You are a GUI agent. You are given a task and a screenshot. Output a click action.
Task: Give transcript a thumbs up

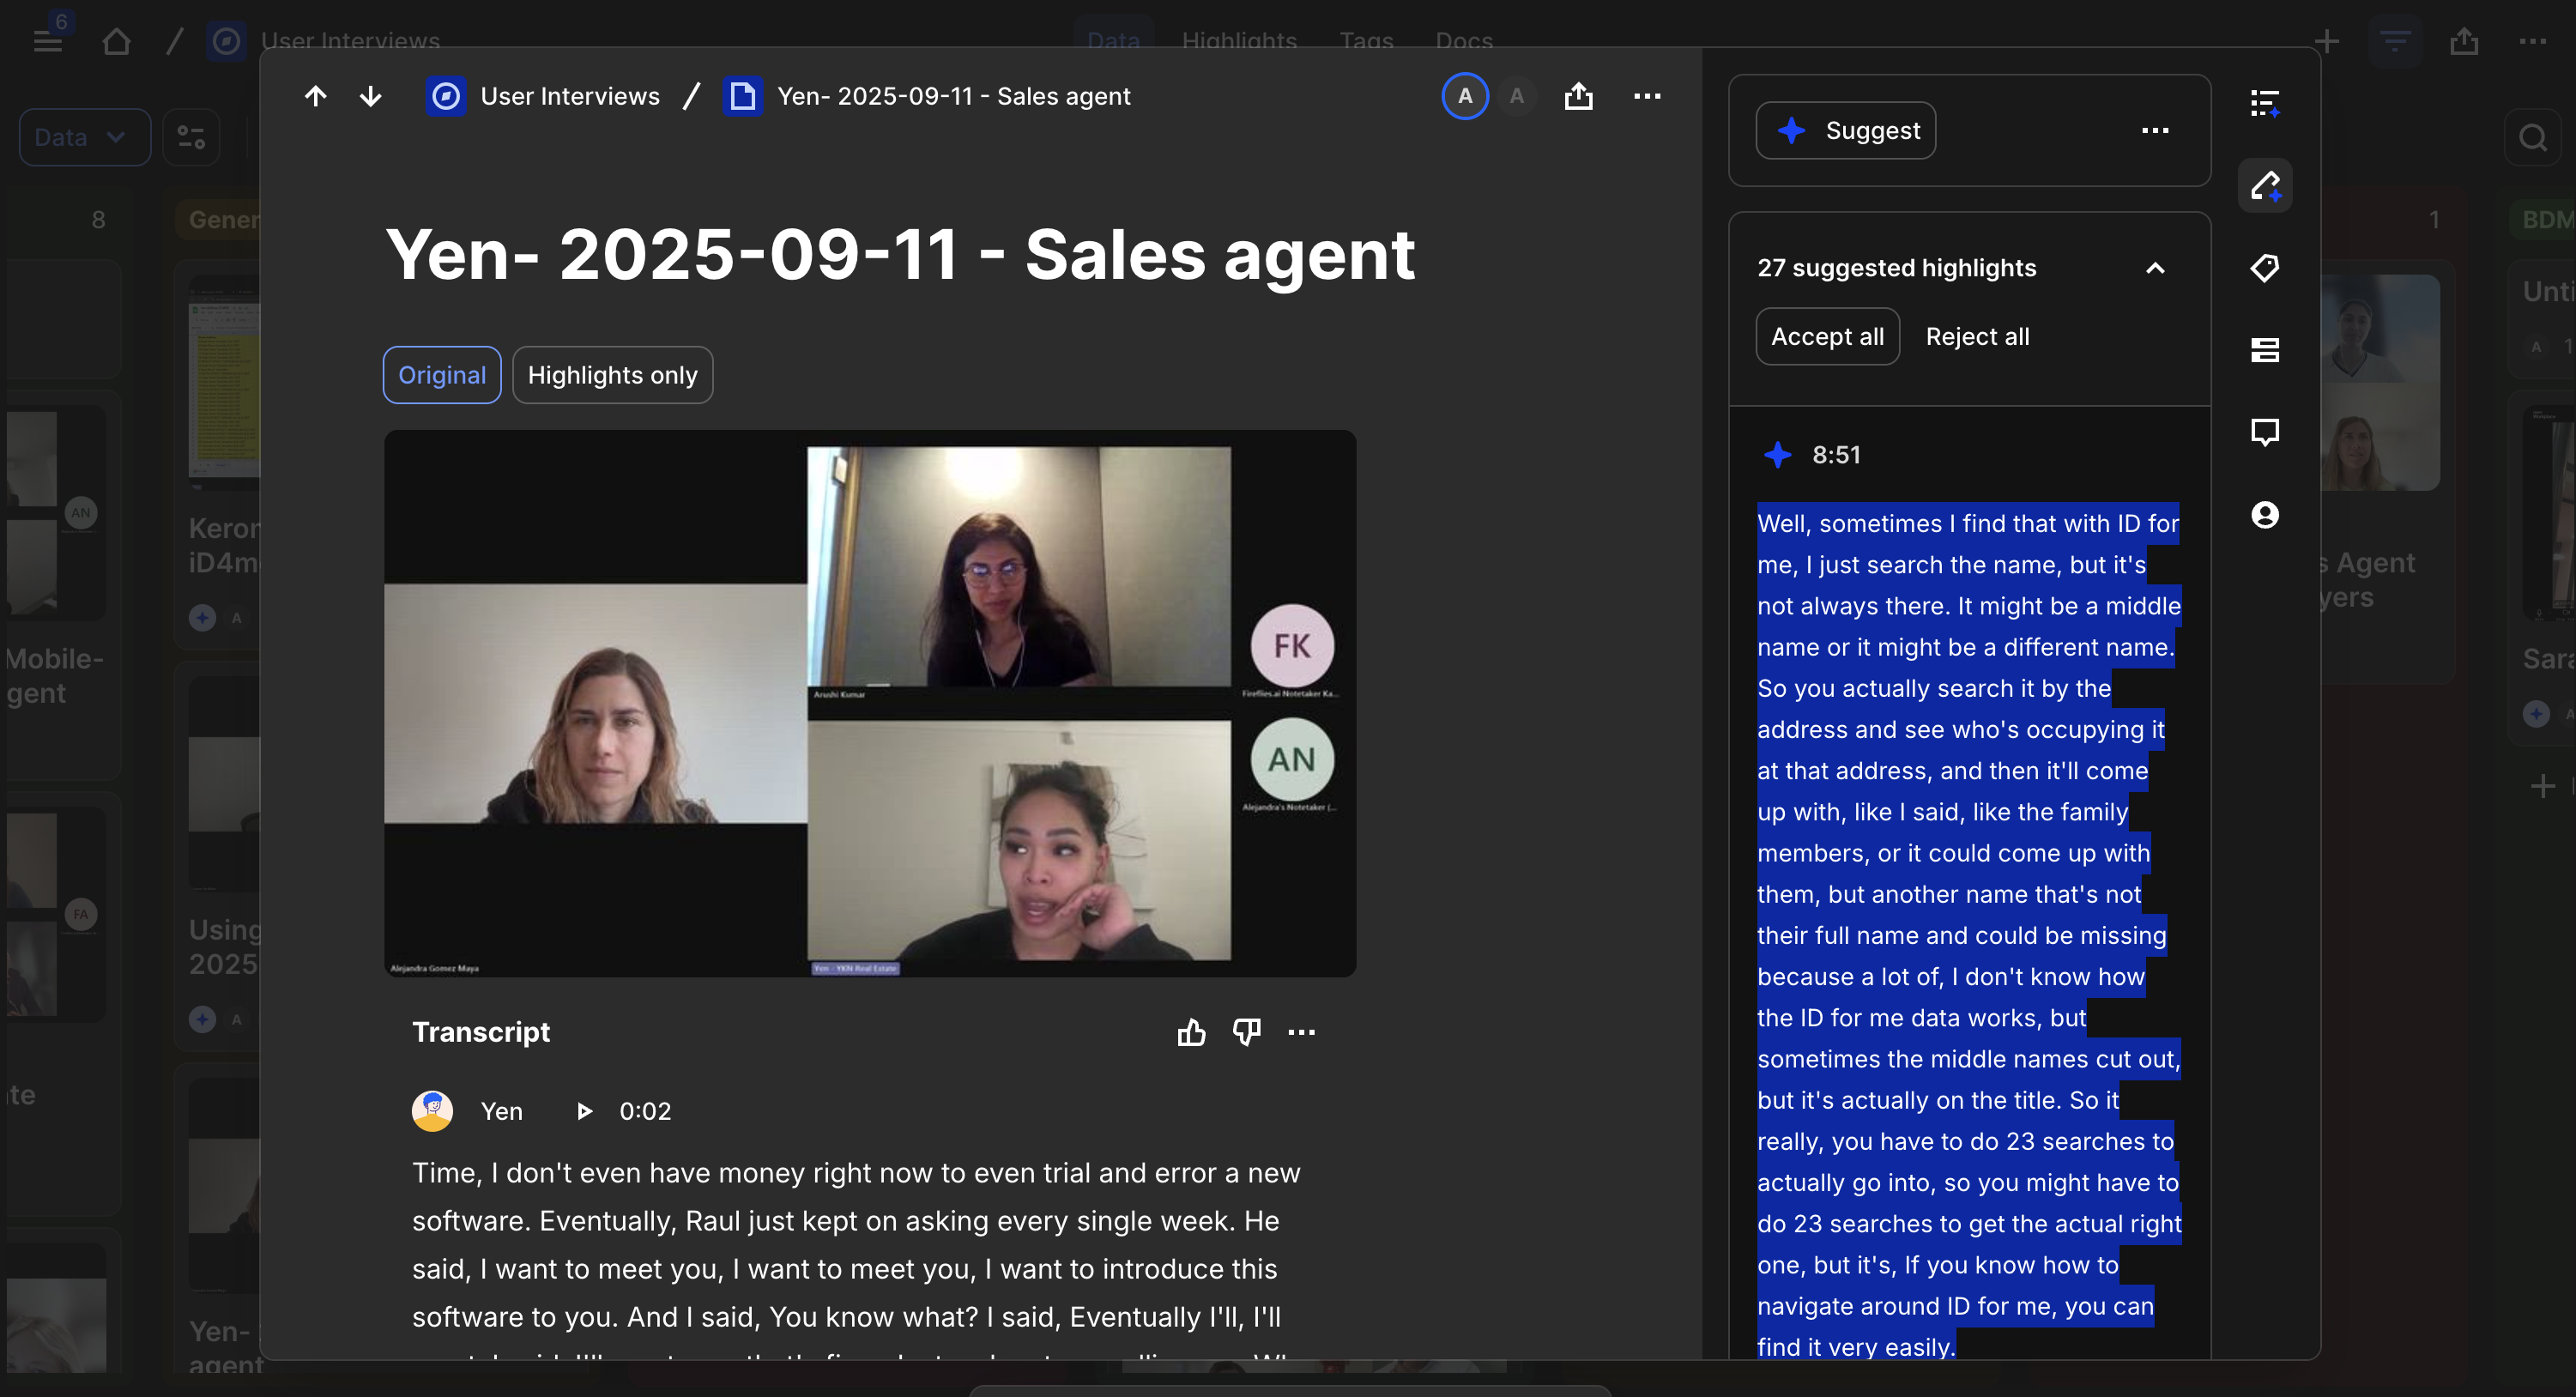click(1191, 1032)
